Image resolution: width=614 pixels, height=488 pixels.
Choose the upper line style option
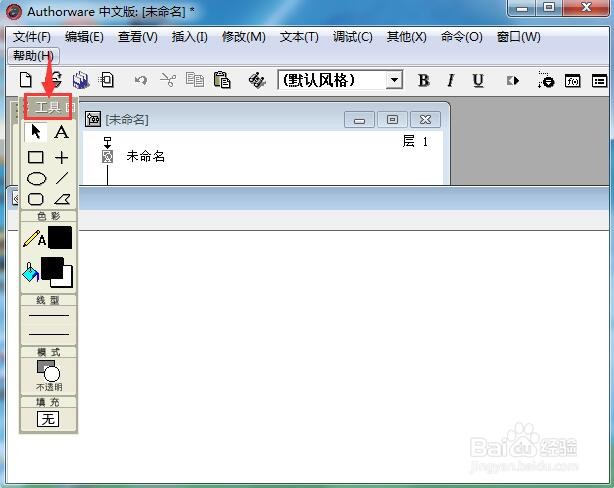coord(49,316)
